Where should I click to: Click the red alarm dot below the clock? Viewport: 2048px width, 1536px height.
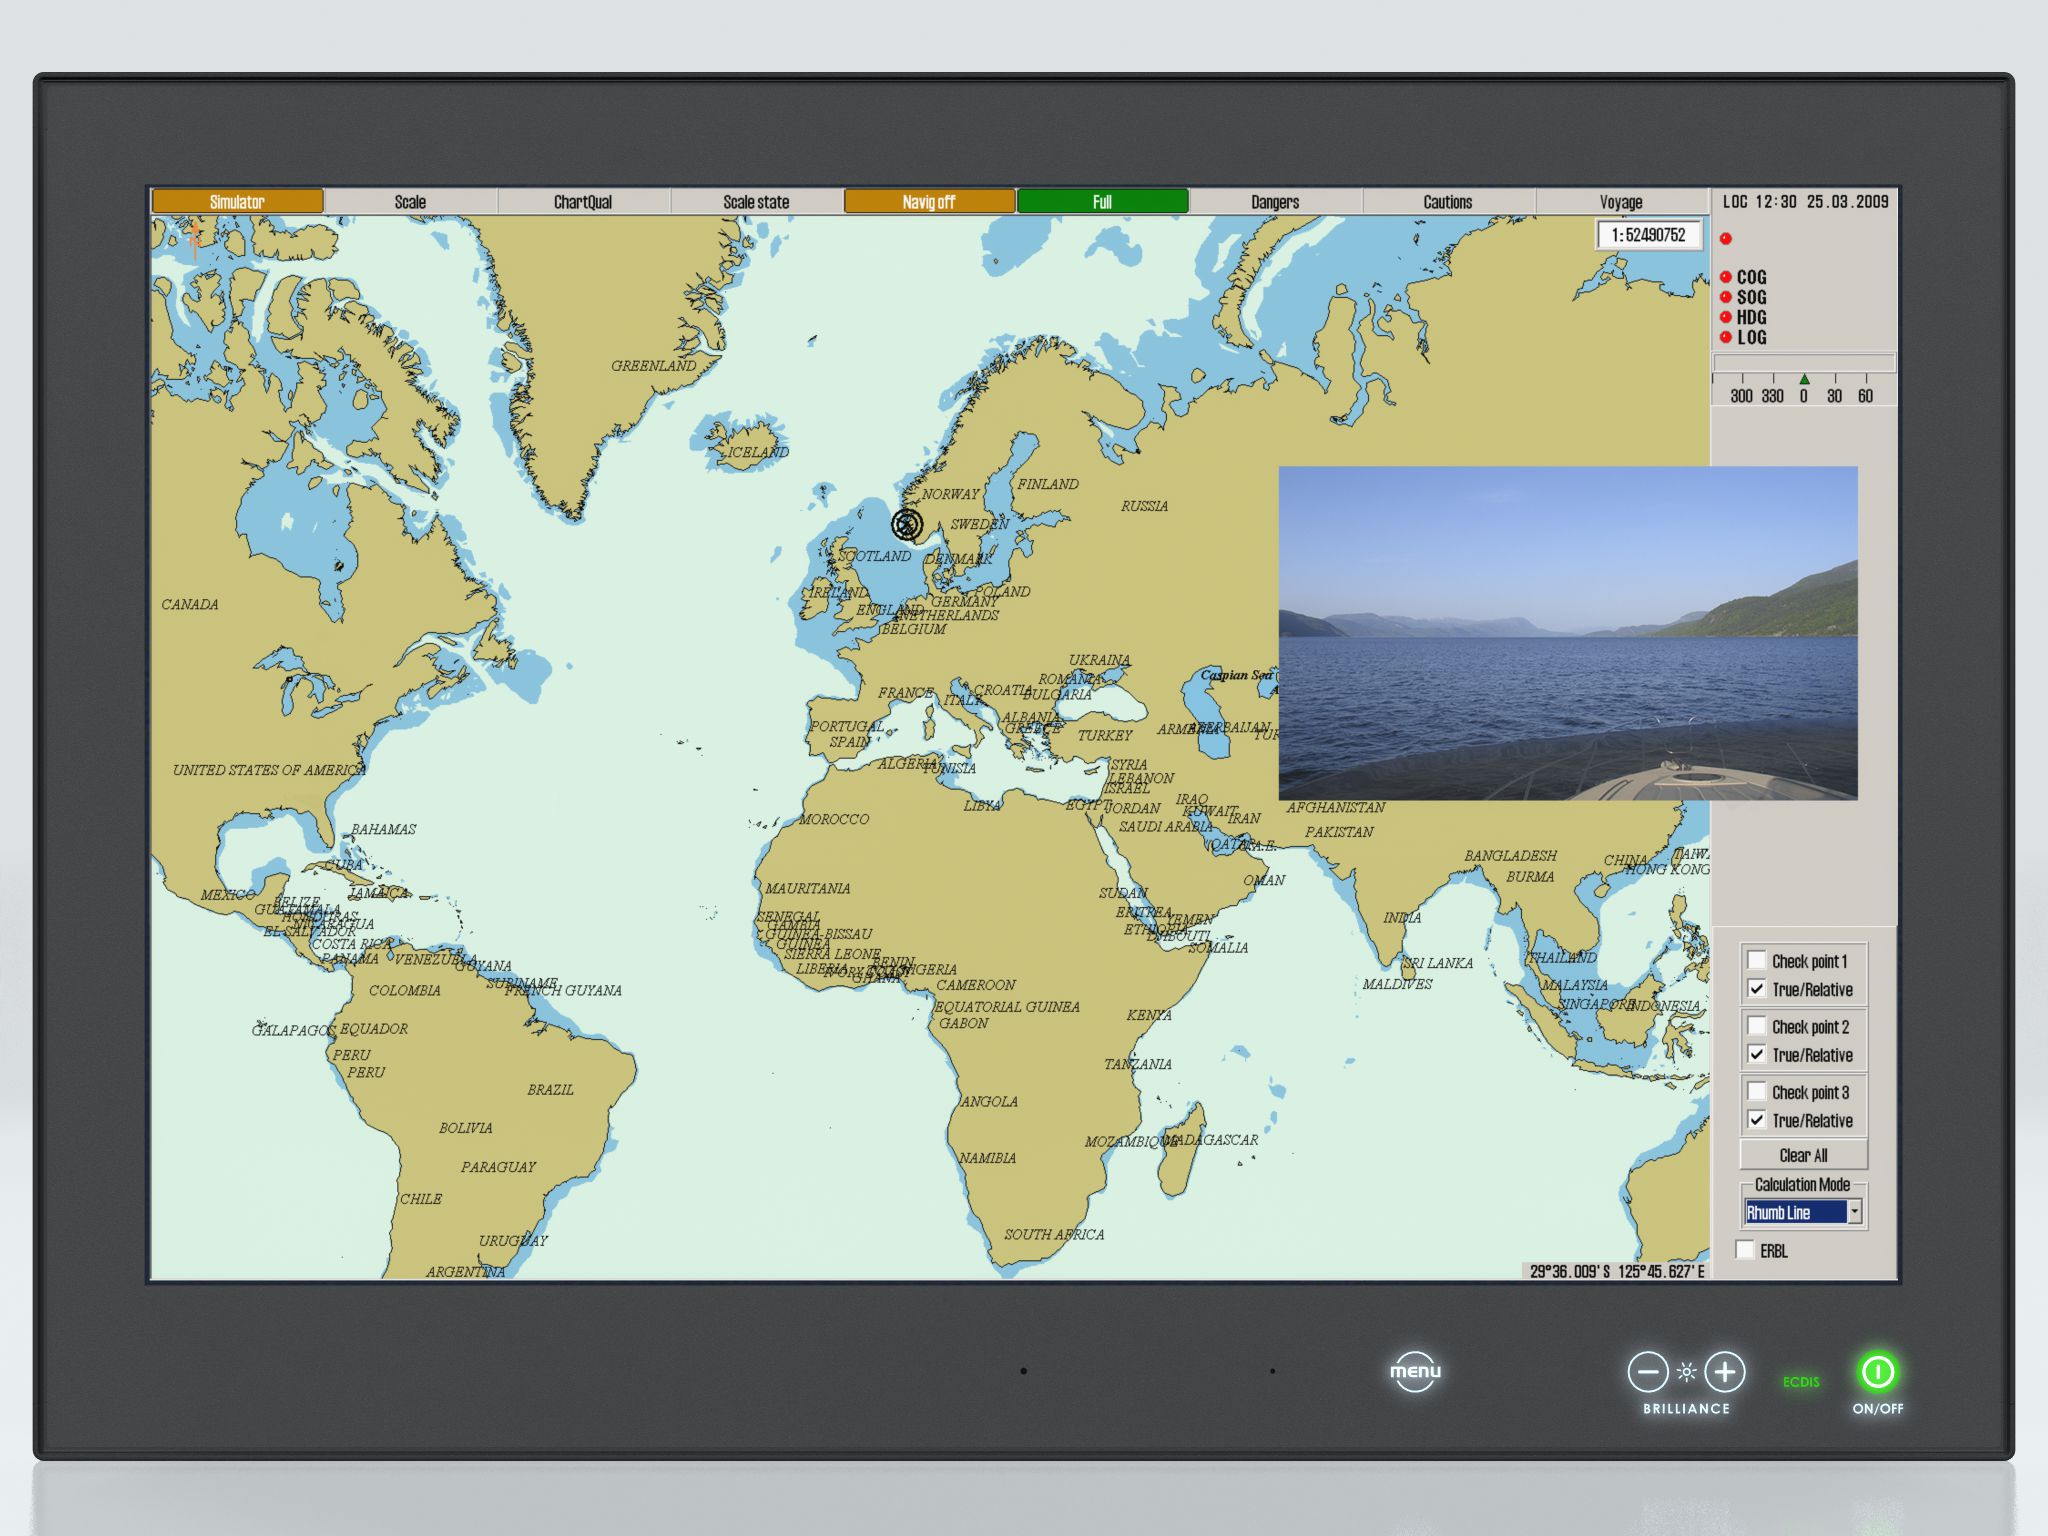coord(1726,238)
